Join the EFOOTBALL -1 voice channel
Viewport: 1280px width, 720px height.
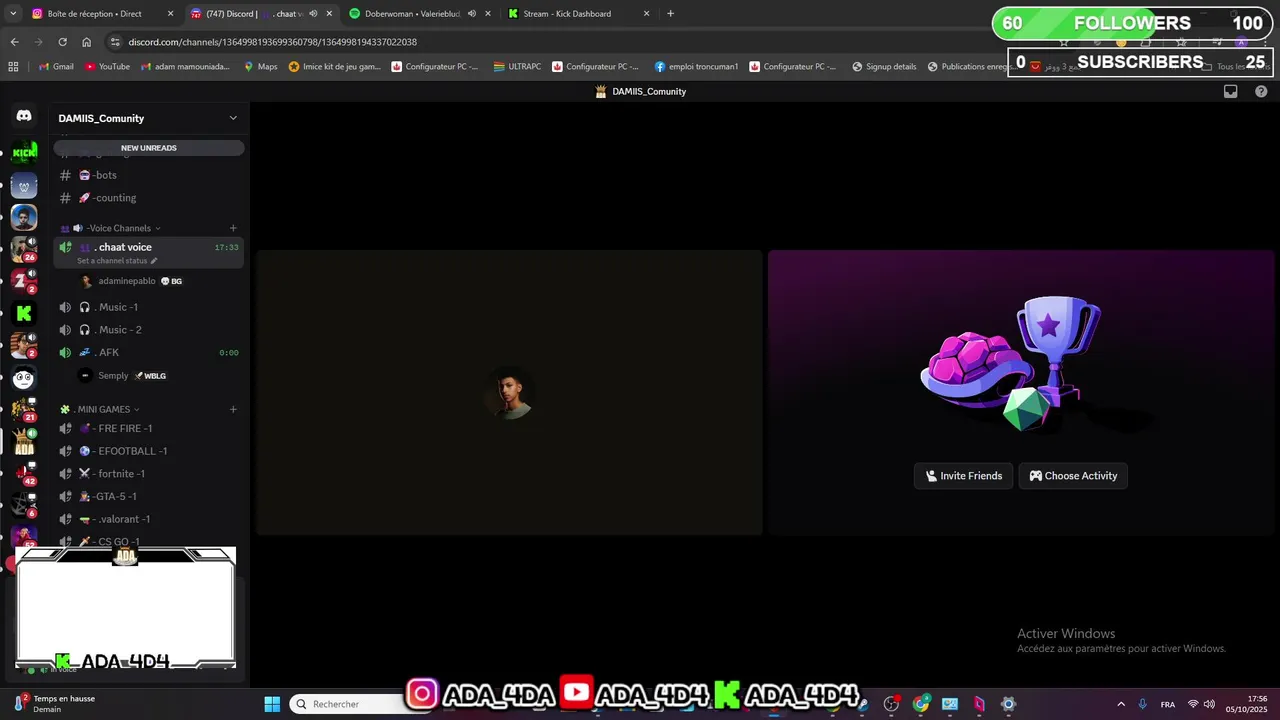click(149, 451)
